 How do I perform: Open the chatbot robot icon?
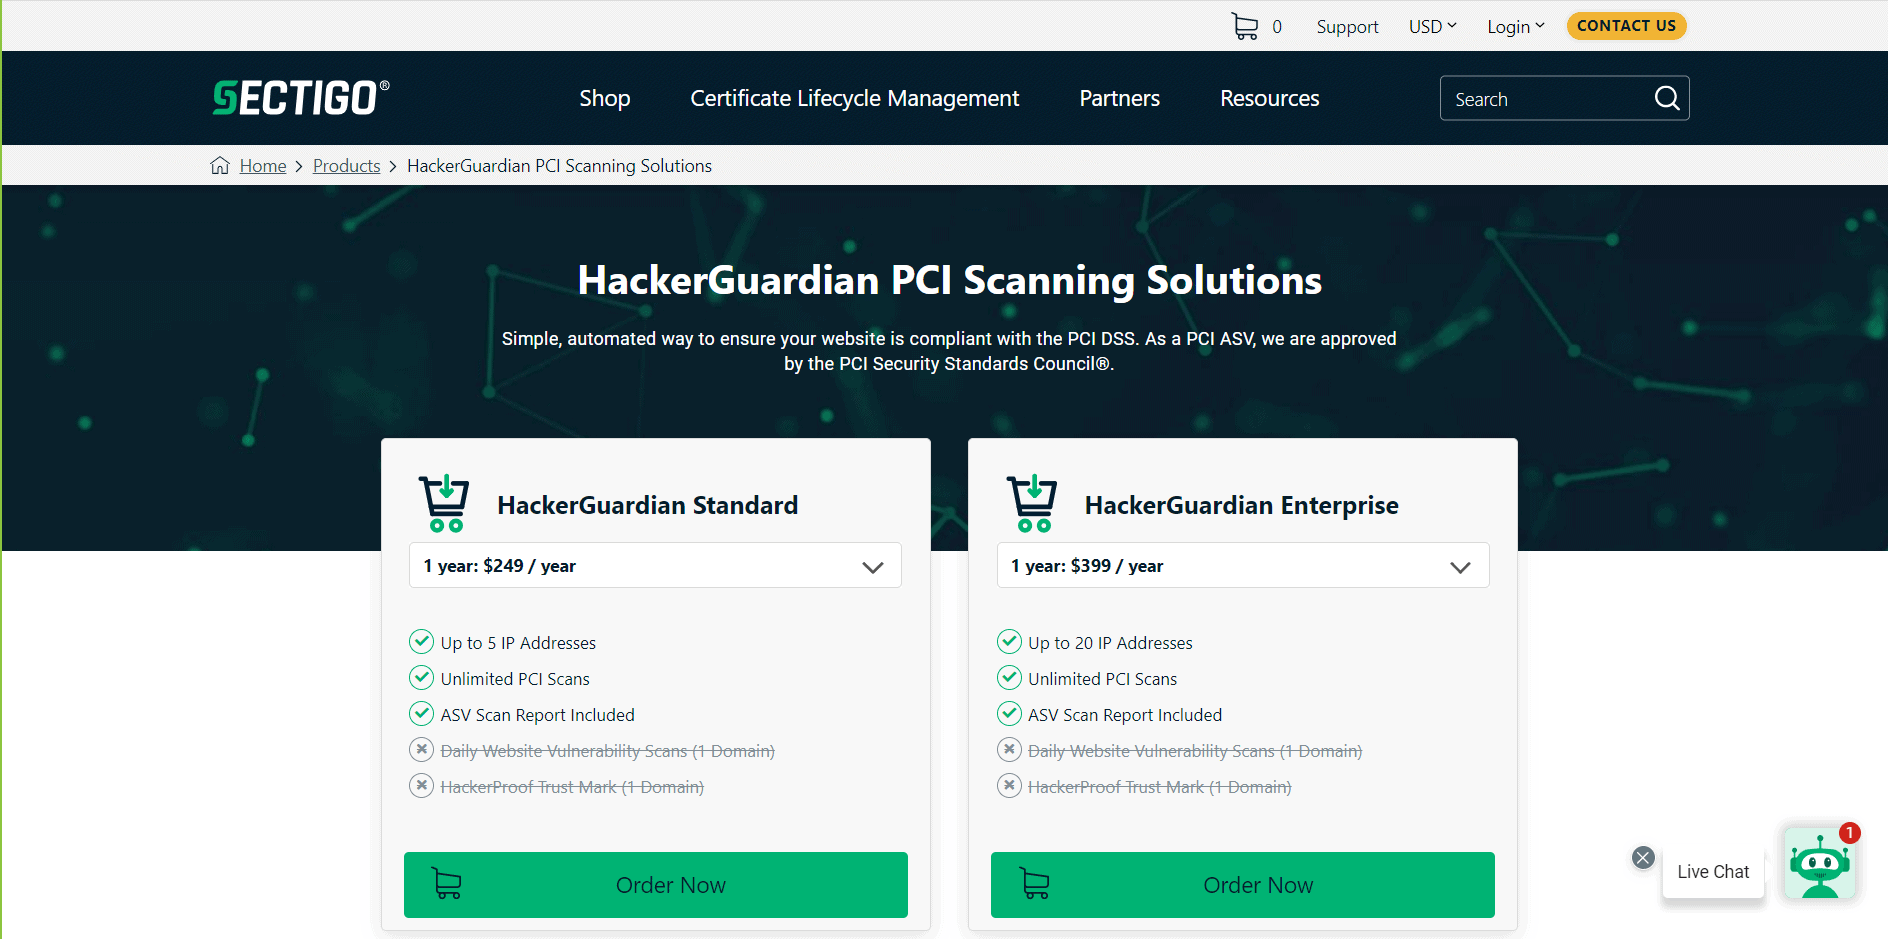1821,863
